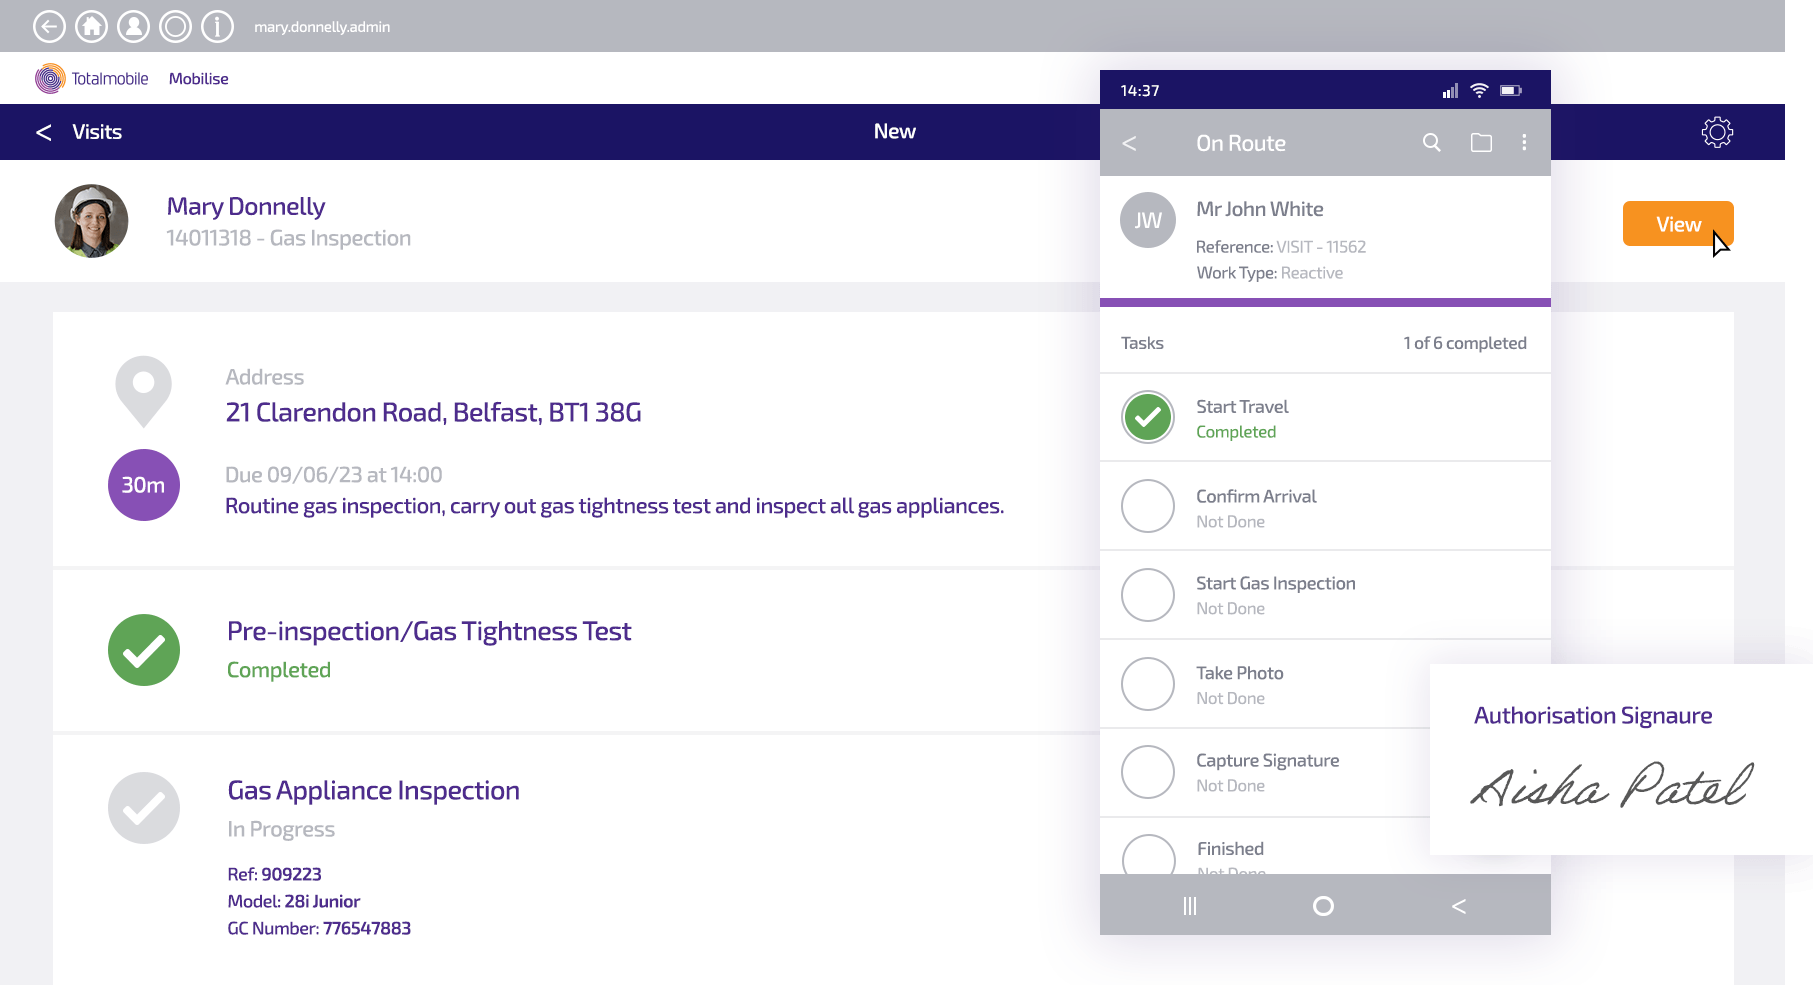Click the info icon in top bar
The width and height of the screenshot is (1813, 985).
pyautogui.click(x=217, y=26)
